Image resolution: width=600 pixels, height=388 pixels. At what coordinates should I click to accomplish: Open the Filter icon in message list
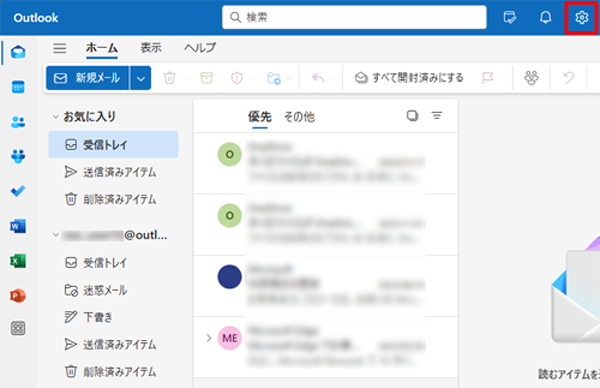[437, 116]
